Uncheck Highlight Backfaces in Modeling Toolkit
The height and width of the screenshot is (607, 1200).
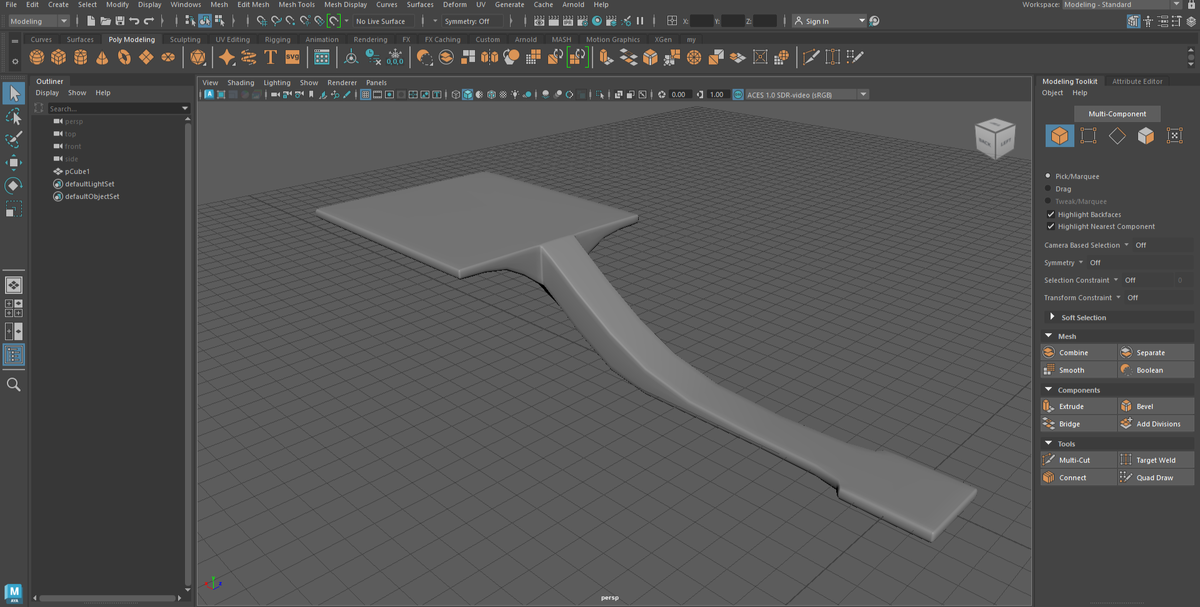pyautogui.click(x=1053, y=214)
